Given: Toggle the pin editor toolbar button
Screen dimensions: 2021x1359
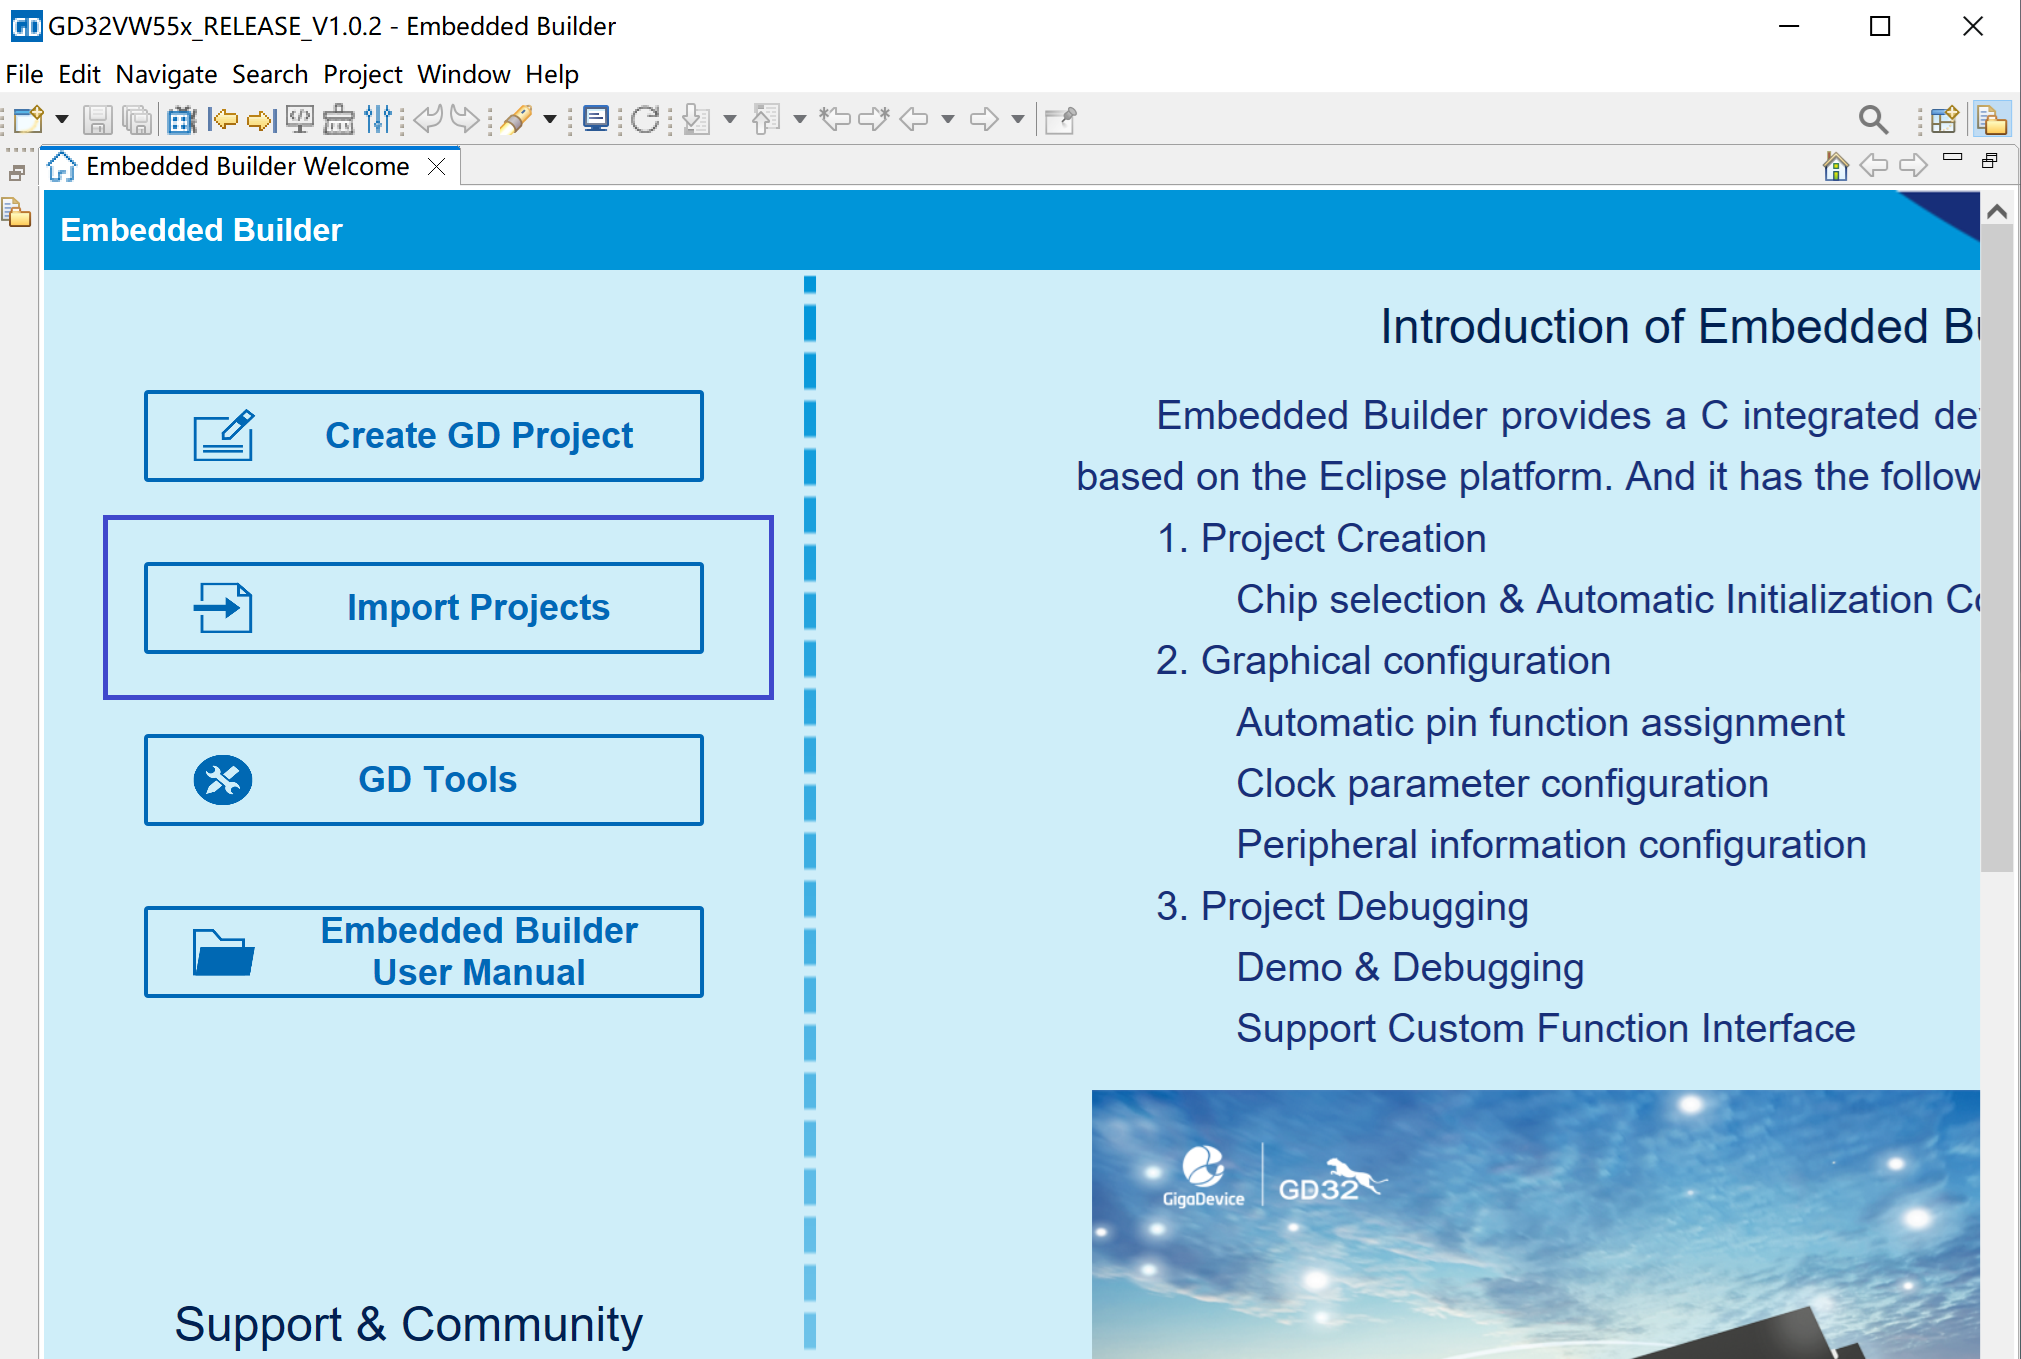Looking at the screenshot, I should tap(1059, 120).
